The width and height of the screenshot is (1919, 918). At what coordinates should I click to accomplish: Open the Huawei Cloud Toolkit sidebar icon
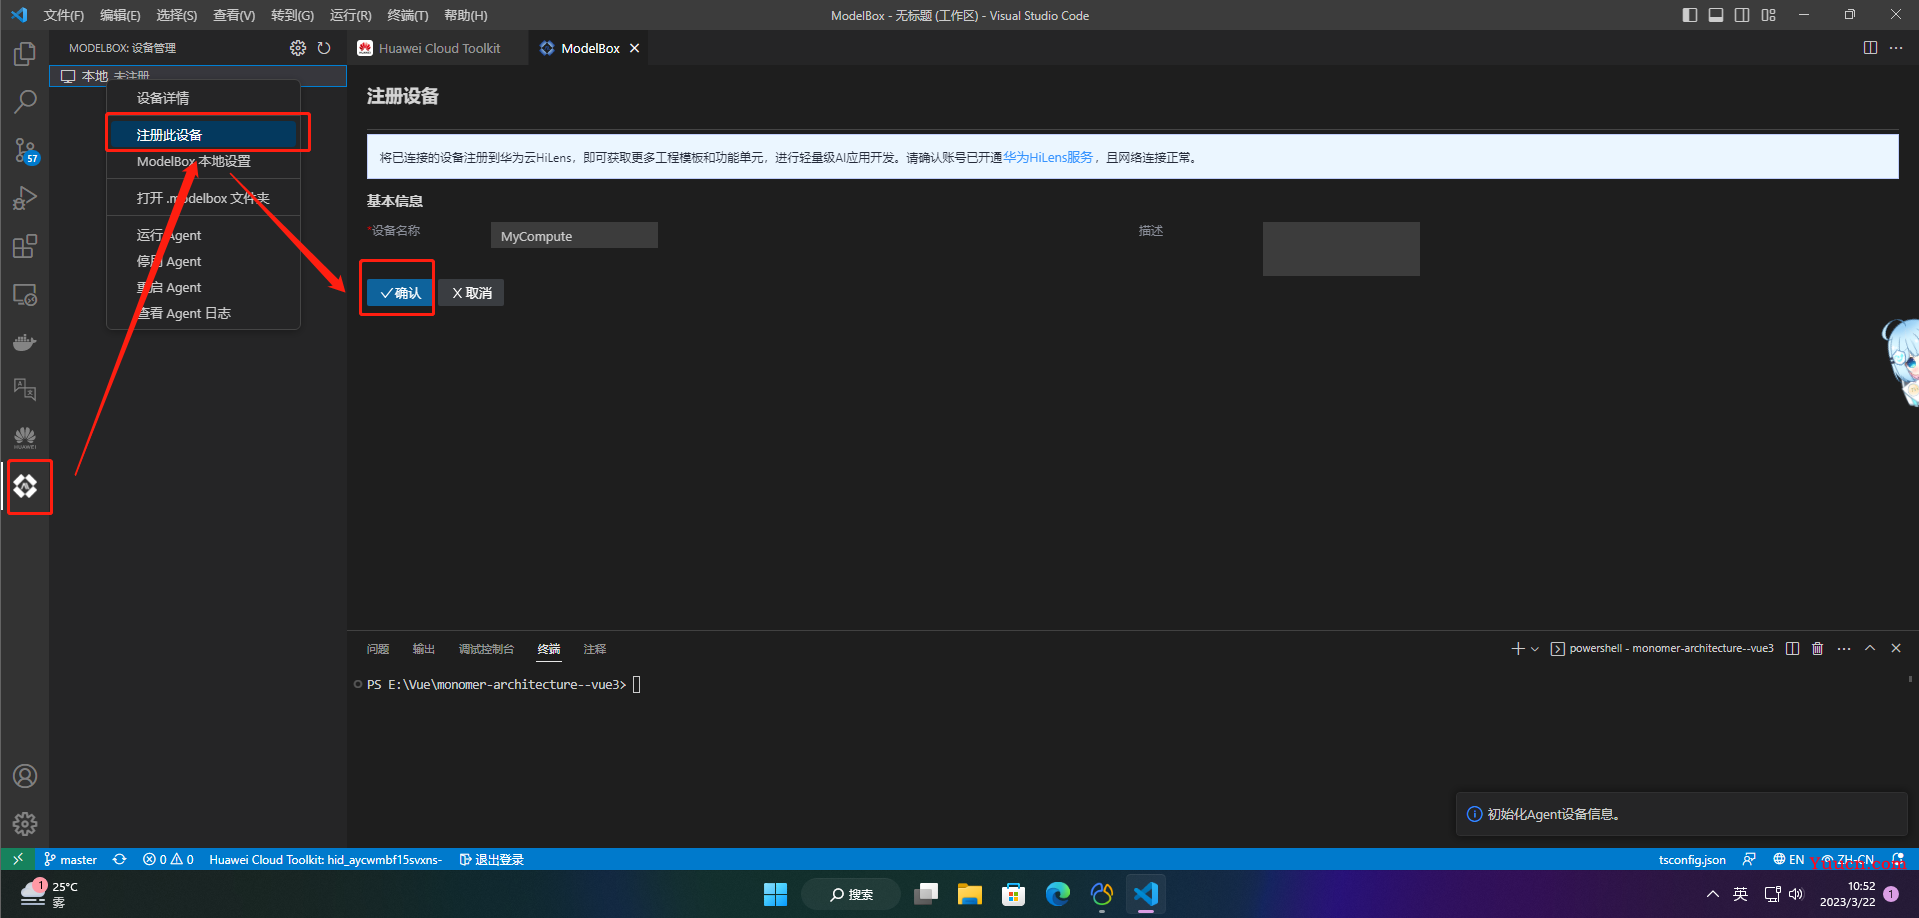point(25,438)
